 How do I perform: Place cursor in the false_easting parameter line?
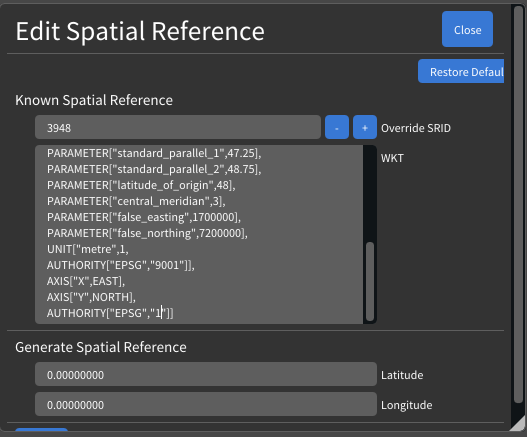pyautogui.click(x=144, y=217)
